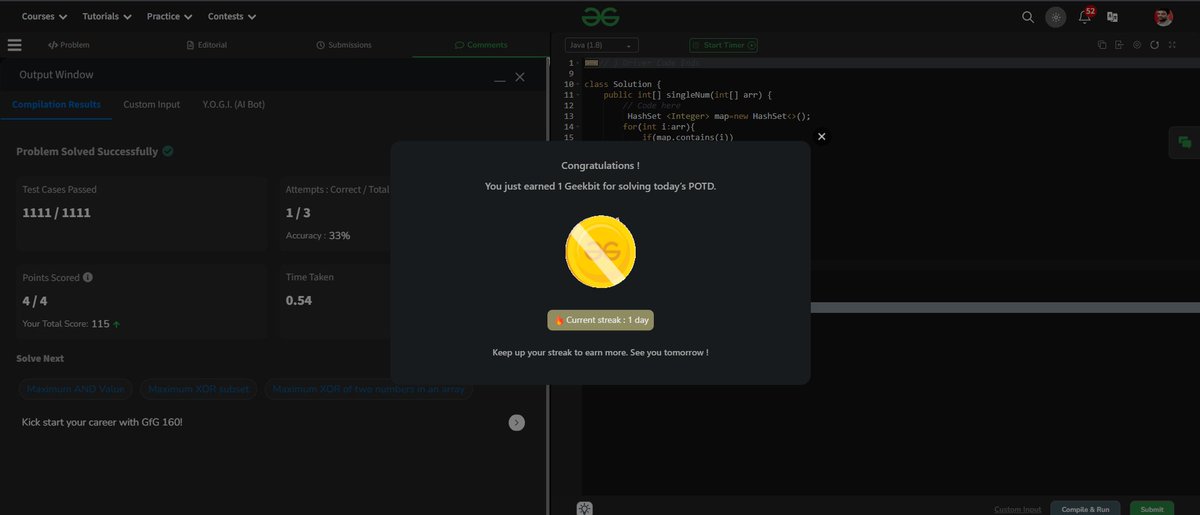Open notifications bell with 52 badge
Viewport: 1200px width, 515px height.
(x=1085, y=16)
